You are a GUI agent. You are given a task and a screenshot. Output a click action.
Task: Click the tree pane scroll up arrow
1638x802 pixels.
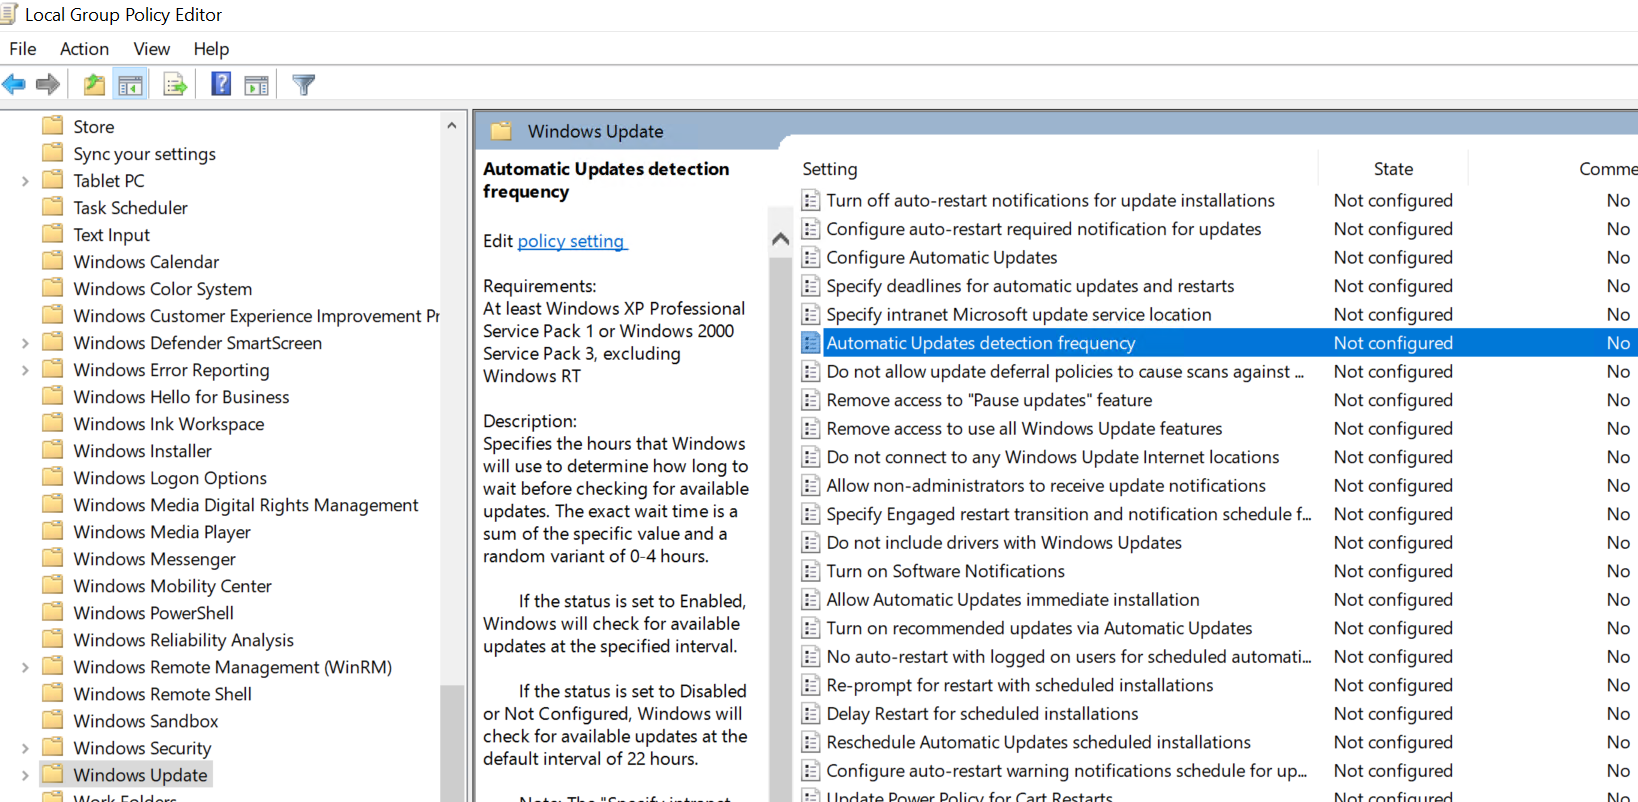coord(452,125)
